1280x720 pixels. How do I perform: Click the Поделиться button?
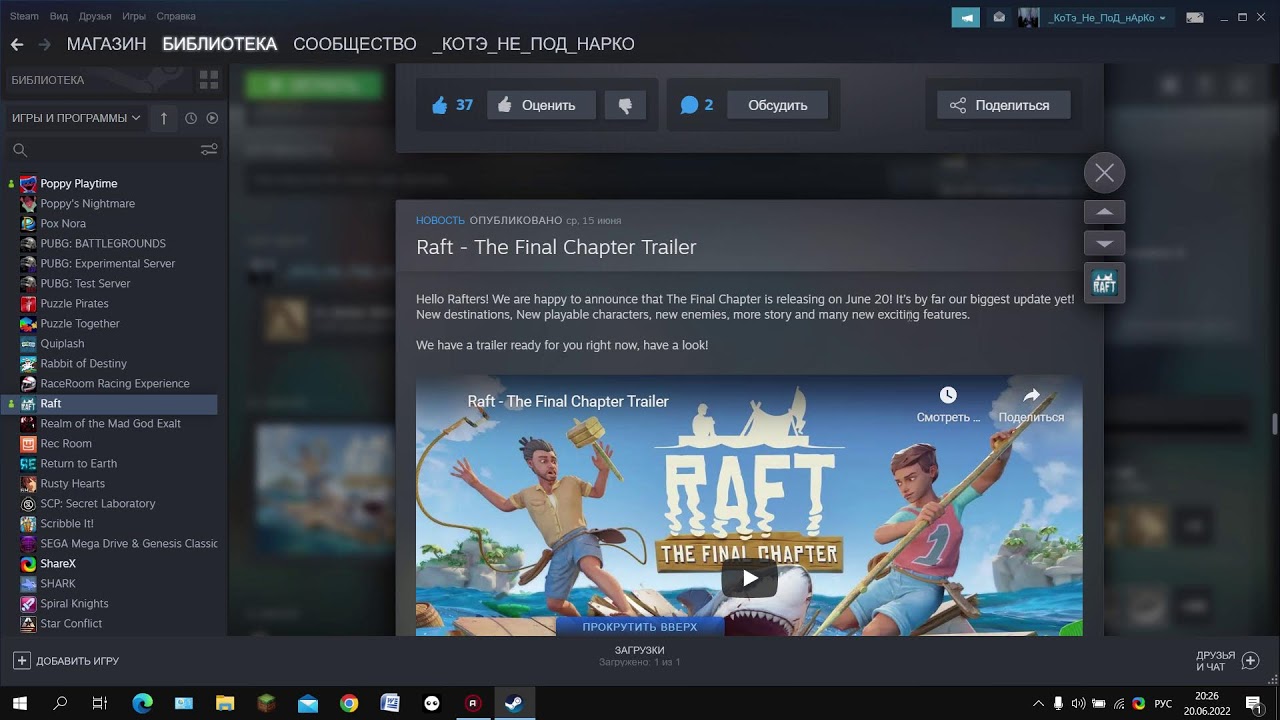point(1003,105)
